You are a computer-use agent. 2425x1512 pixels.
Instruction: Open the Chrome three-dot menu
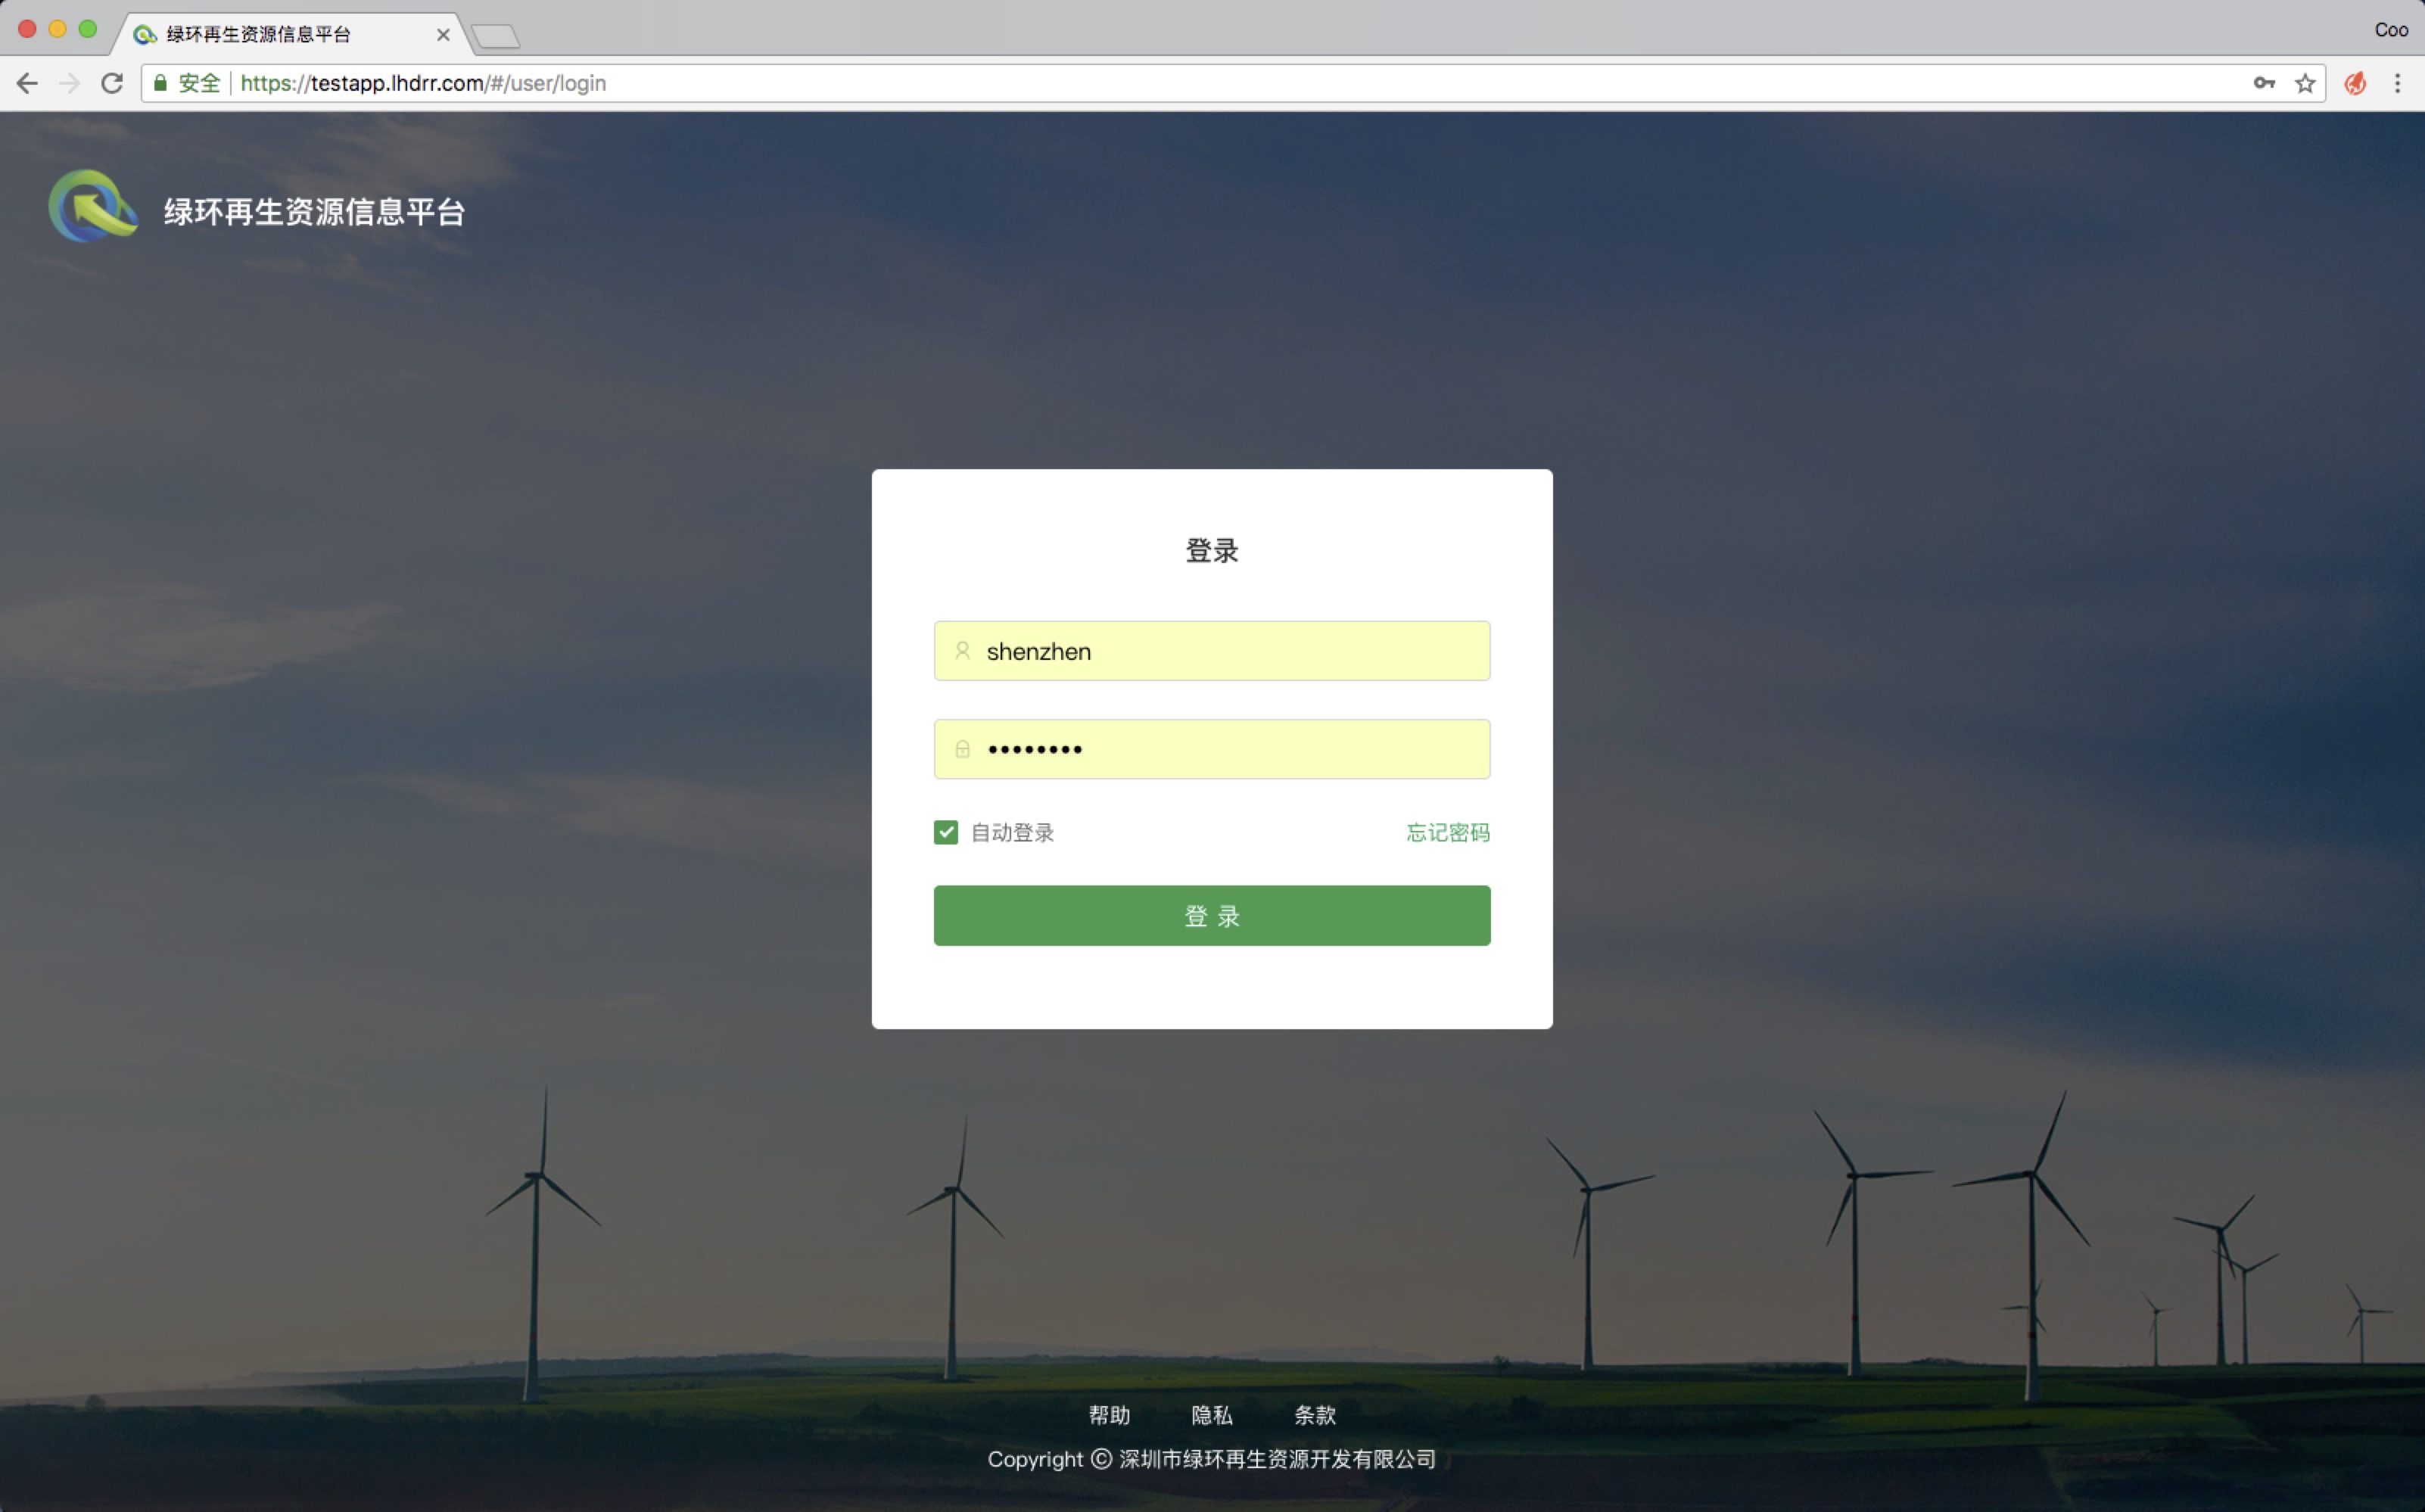coord(2397,83)
